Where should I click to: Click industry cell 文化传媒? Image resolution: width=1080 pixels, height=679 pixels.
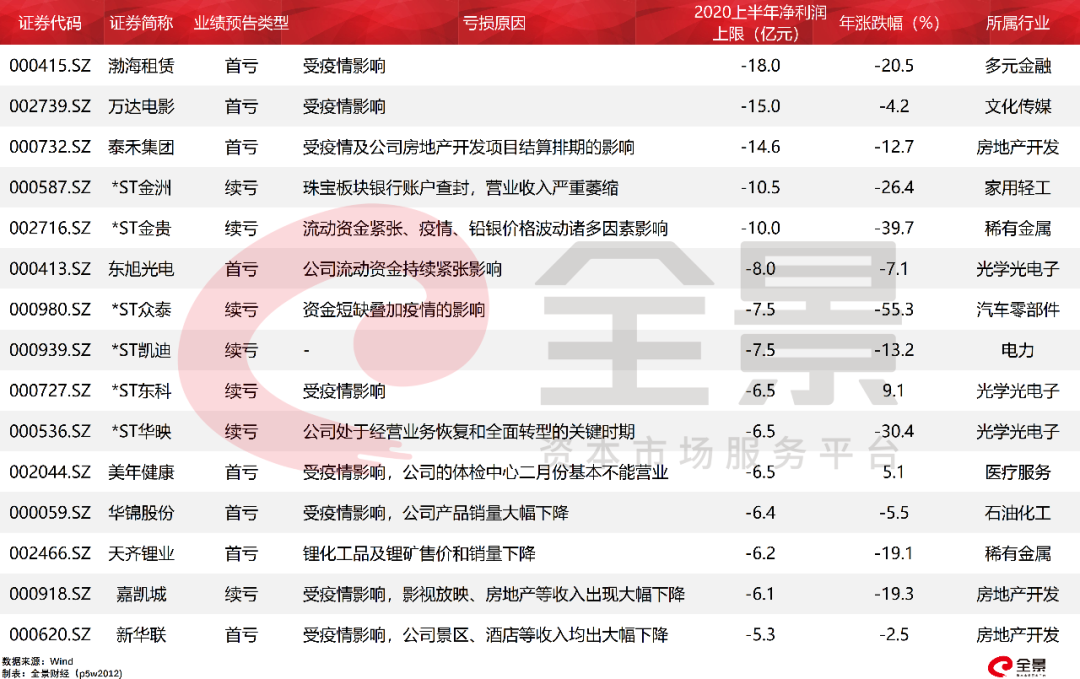(x=1017, y=107)
